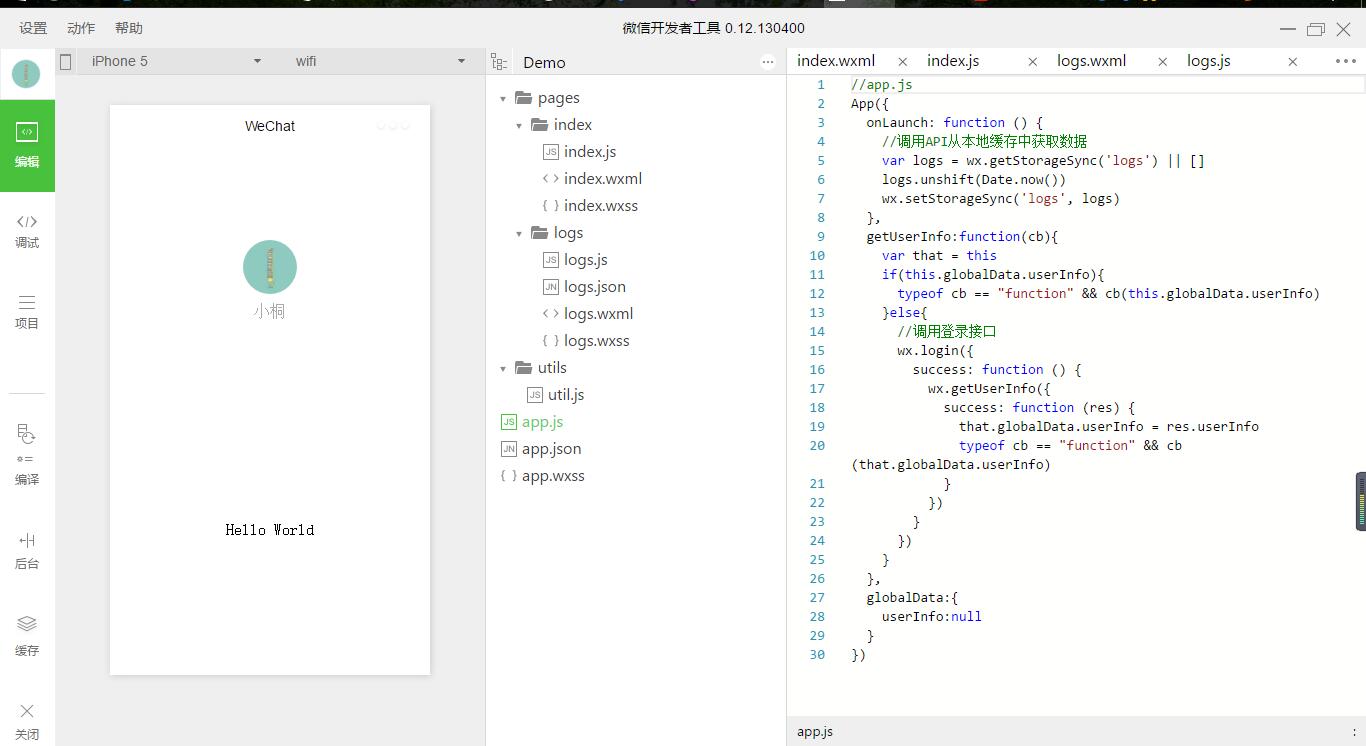The width and height of the screenshot is (1366, 746).
Task: Click the userInfo:null code on line 28
Action: tap(932, 617)
